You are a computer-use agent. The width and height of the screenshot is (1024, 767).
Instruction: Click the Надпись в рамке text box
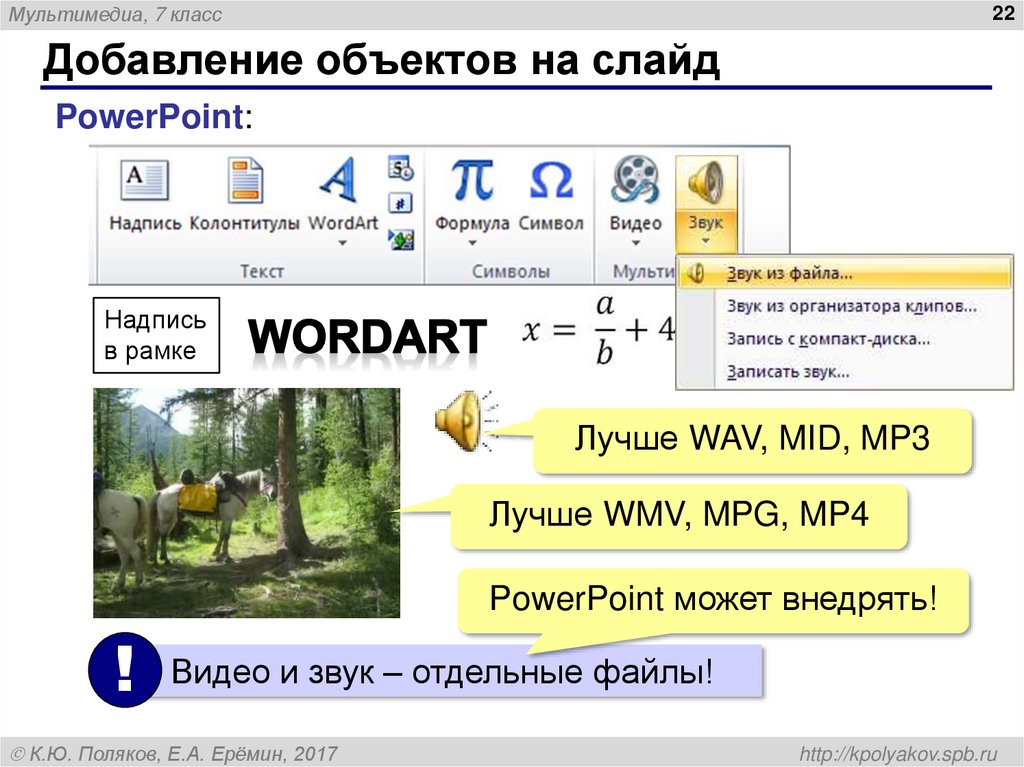[x=156, y=335]
